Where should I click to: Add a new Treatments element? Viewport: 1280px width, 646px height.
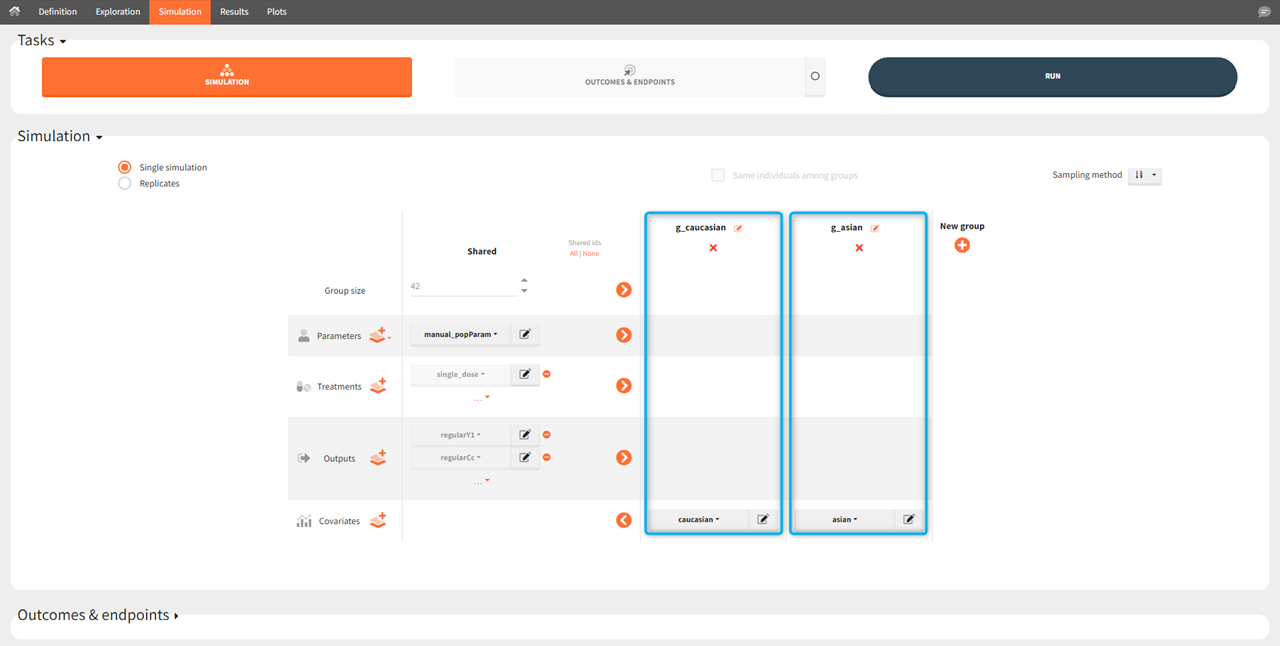pos(378,386)
